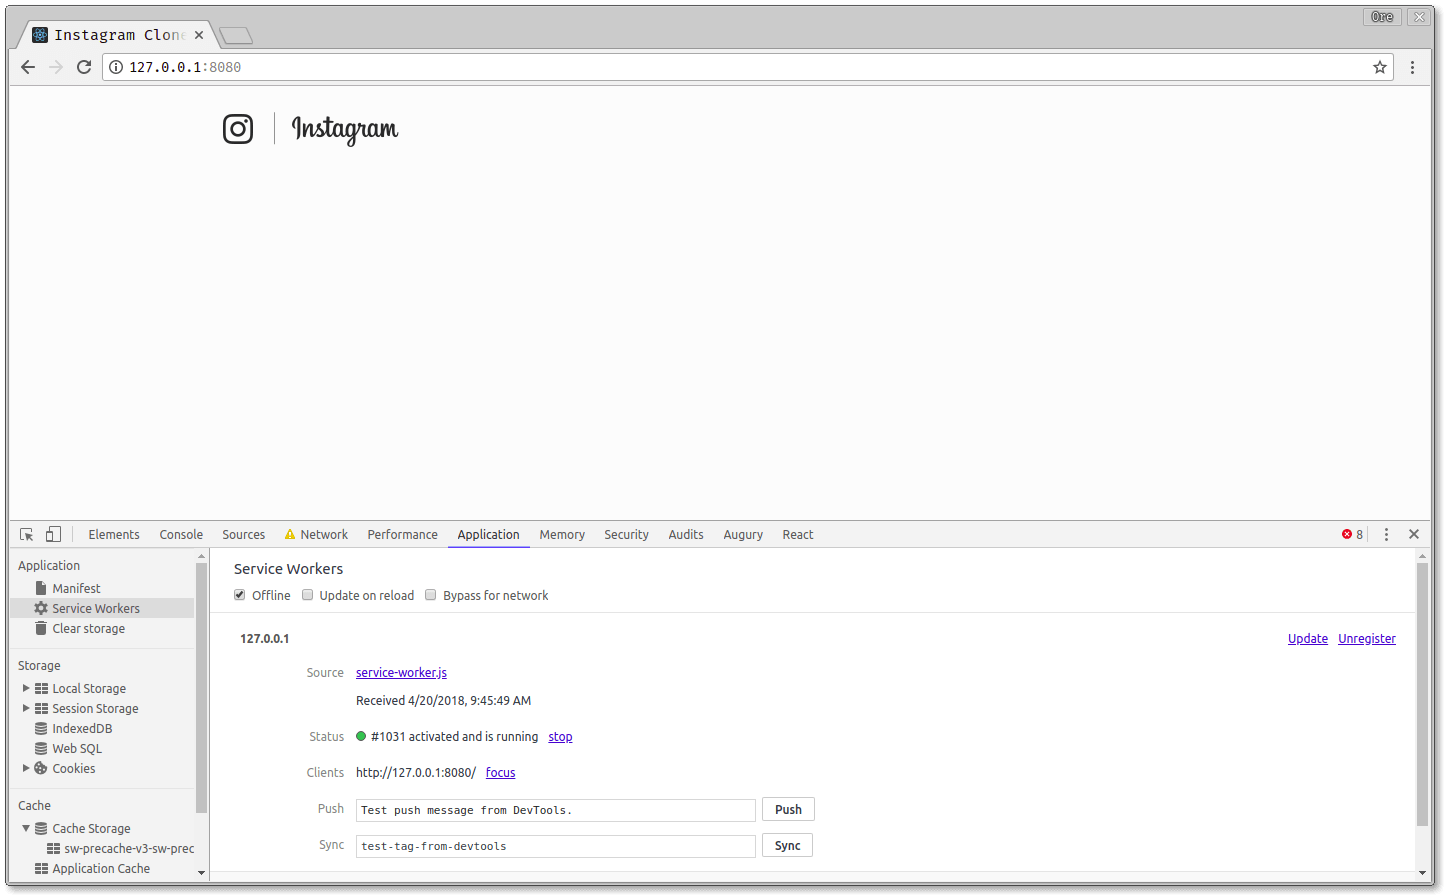Click IndexedDB database icon
This screenshot has width=1444, height=895.
41,729
